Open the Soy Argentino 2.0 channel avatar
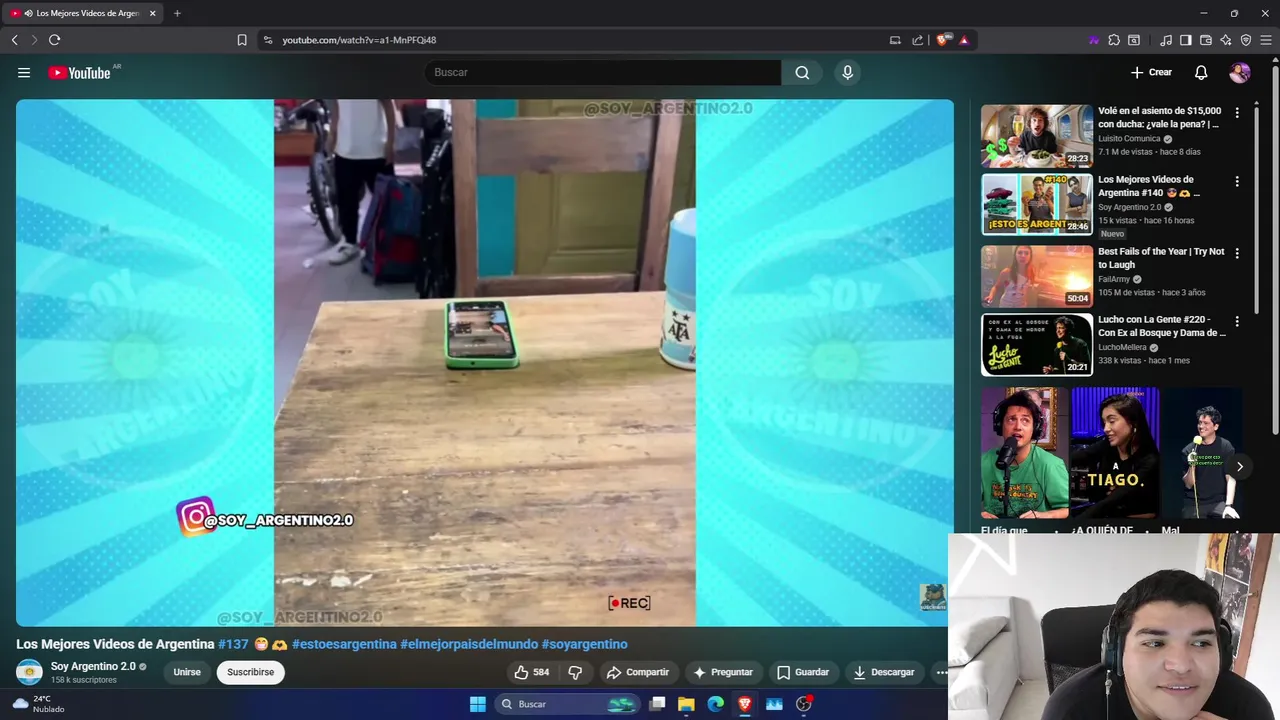This screenshot has width=1280, height=720. pyautogui.click(x=29, y=672)
